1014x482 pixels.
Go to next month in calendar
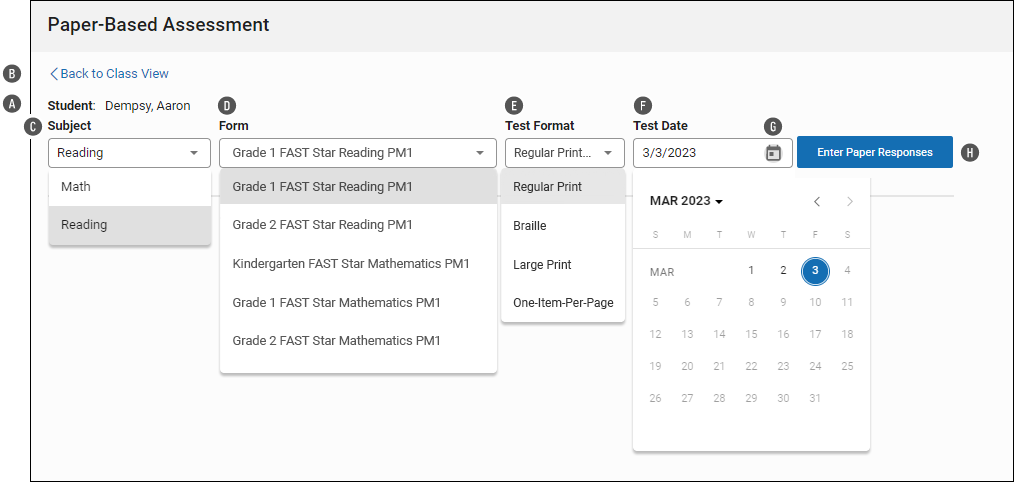pos(850,201)
